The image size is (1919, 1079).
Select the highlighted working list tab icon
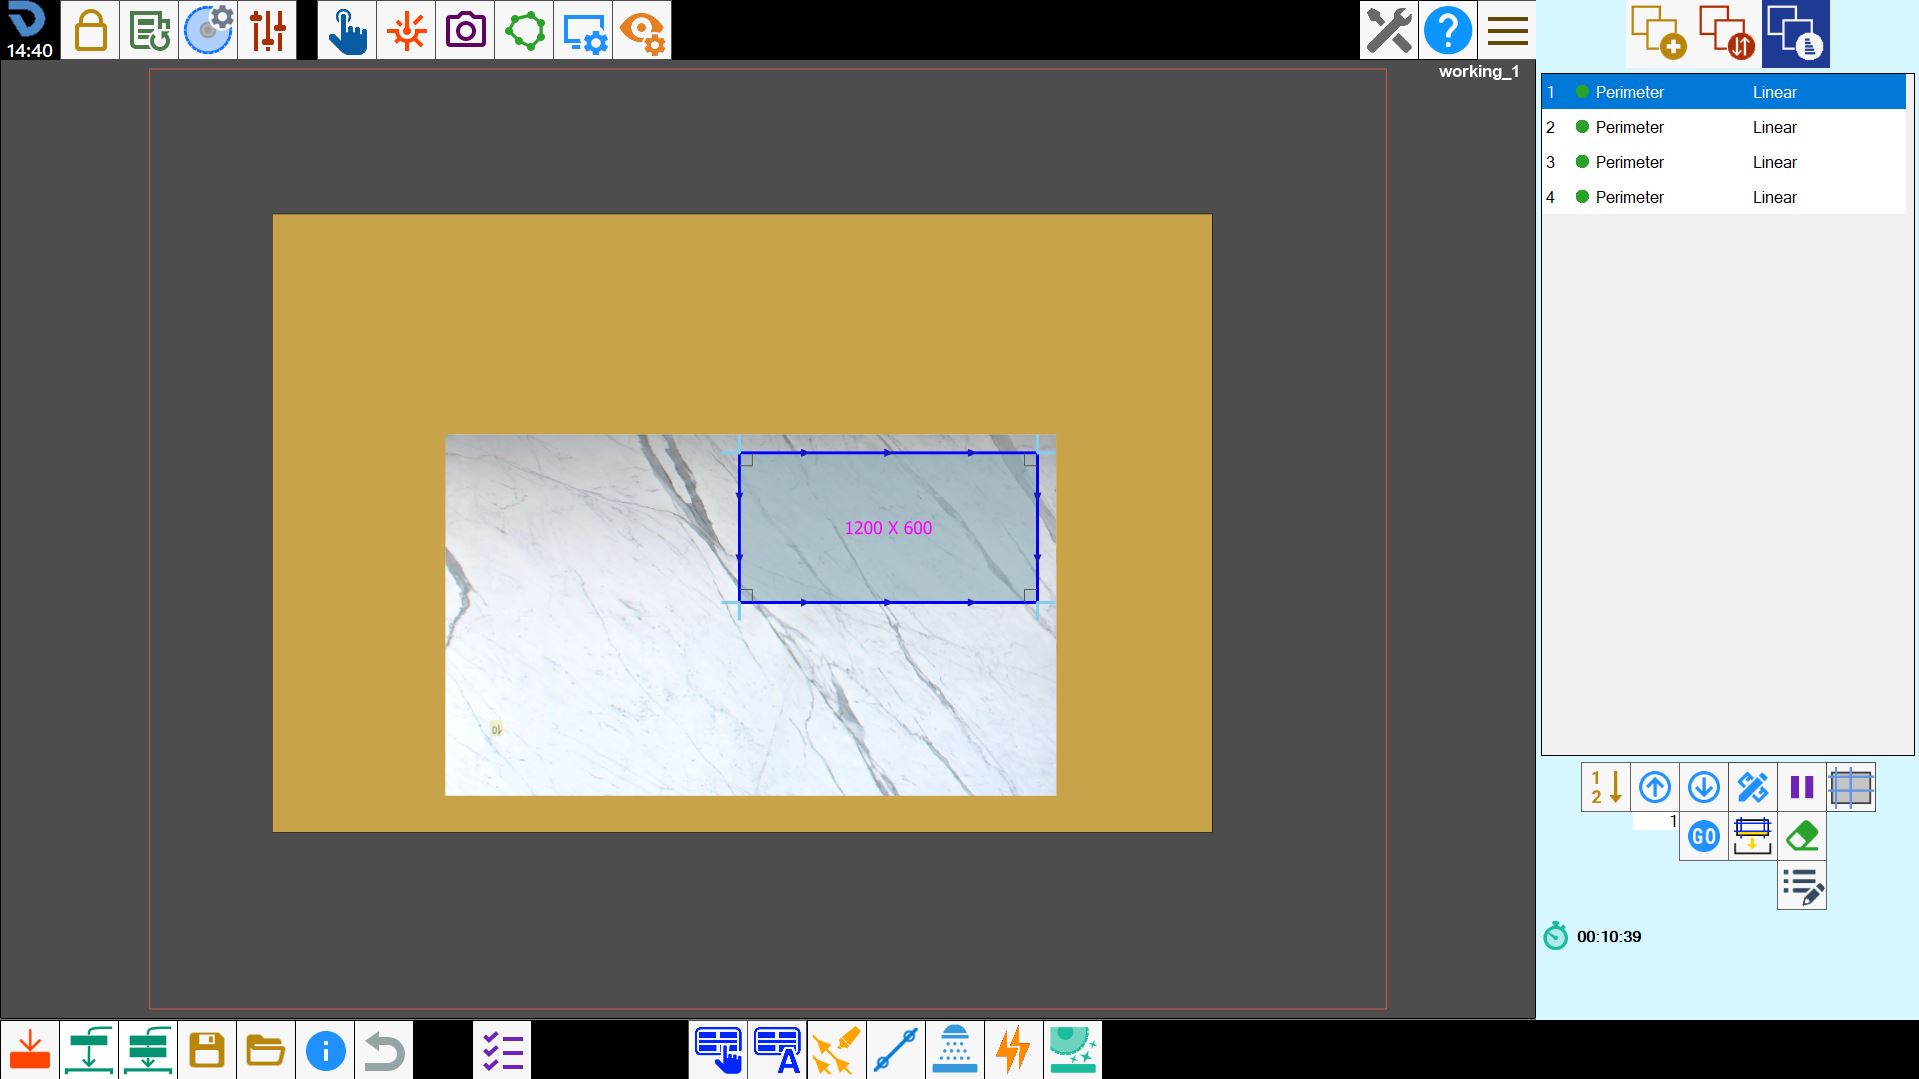coord(1796,33)
